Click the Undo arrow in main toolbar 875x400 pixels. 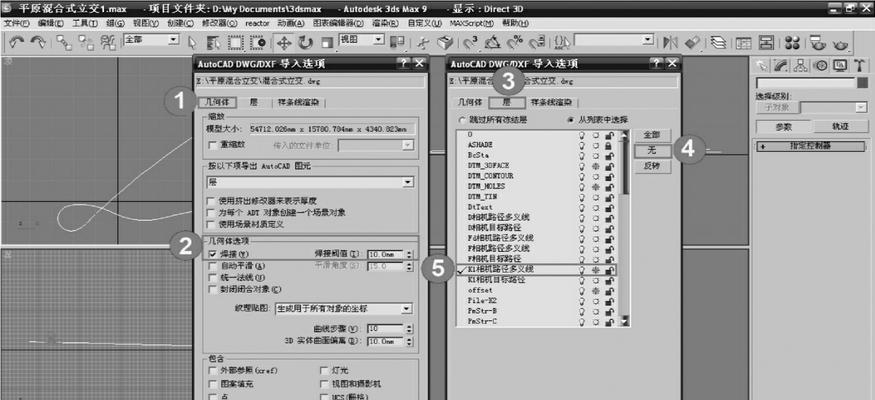[x=16, y=42]
